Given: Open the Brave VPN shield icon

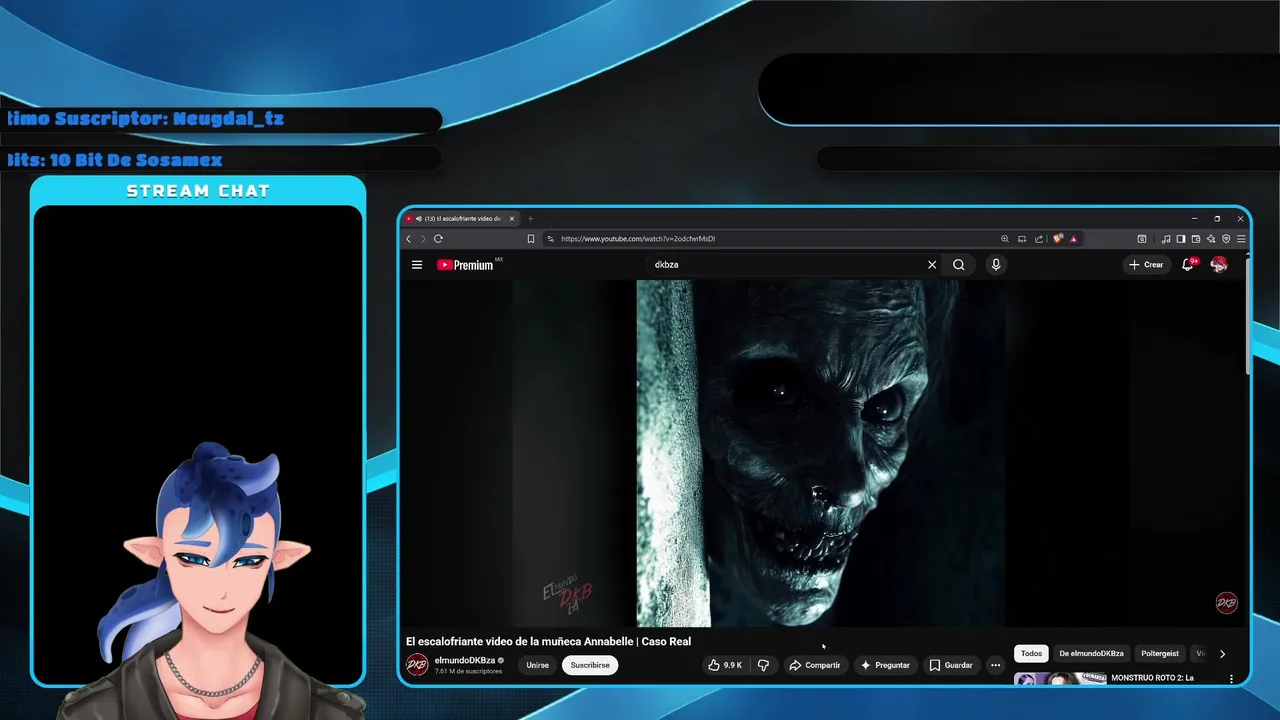Looking at the screenshot, I should (x=1226, y=239).
